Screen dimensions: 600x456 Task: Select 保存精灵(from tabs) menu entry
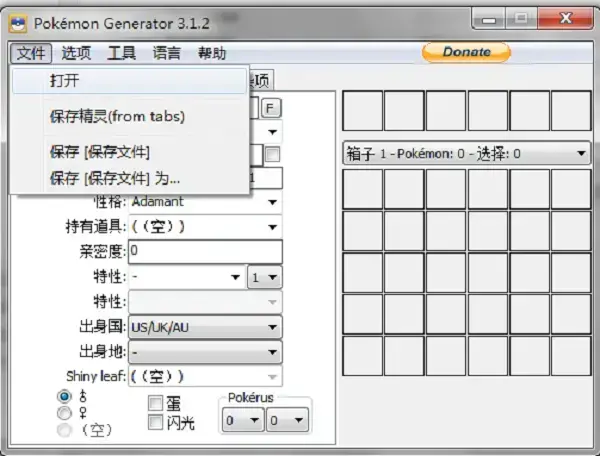[129, 116]
